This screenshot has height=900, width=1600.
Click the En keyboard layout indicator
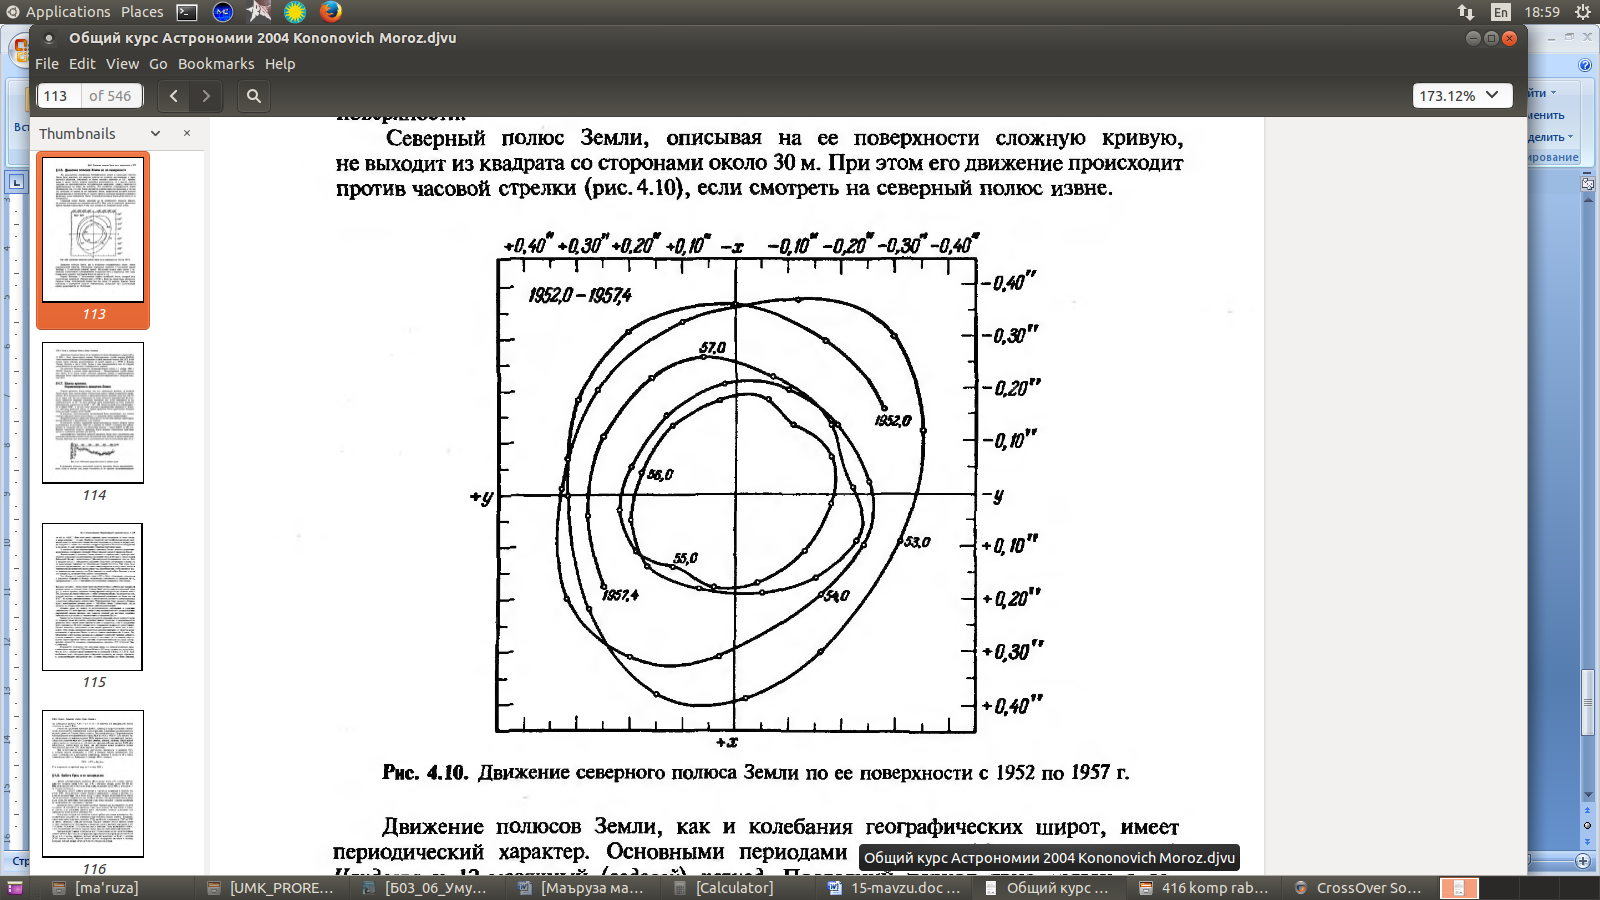click(x=1500, y=12)
